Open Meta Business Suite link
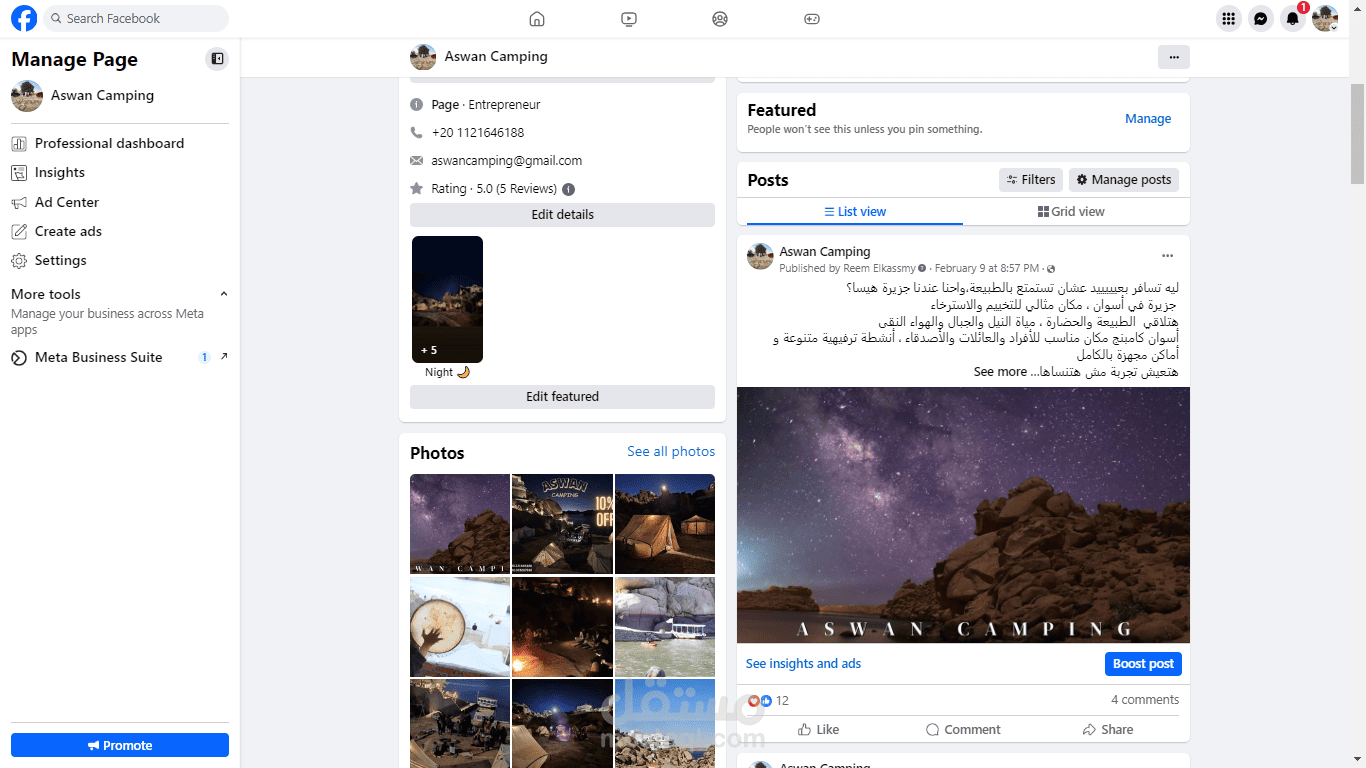Image resolution: width=1366 pixels, height=768 pixels. (x=98, y=357)
